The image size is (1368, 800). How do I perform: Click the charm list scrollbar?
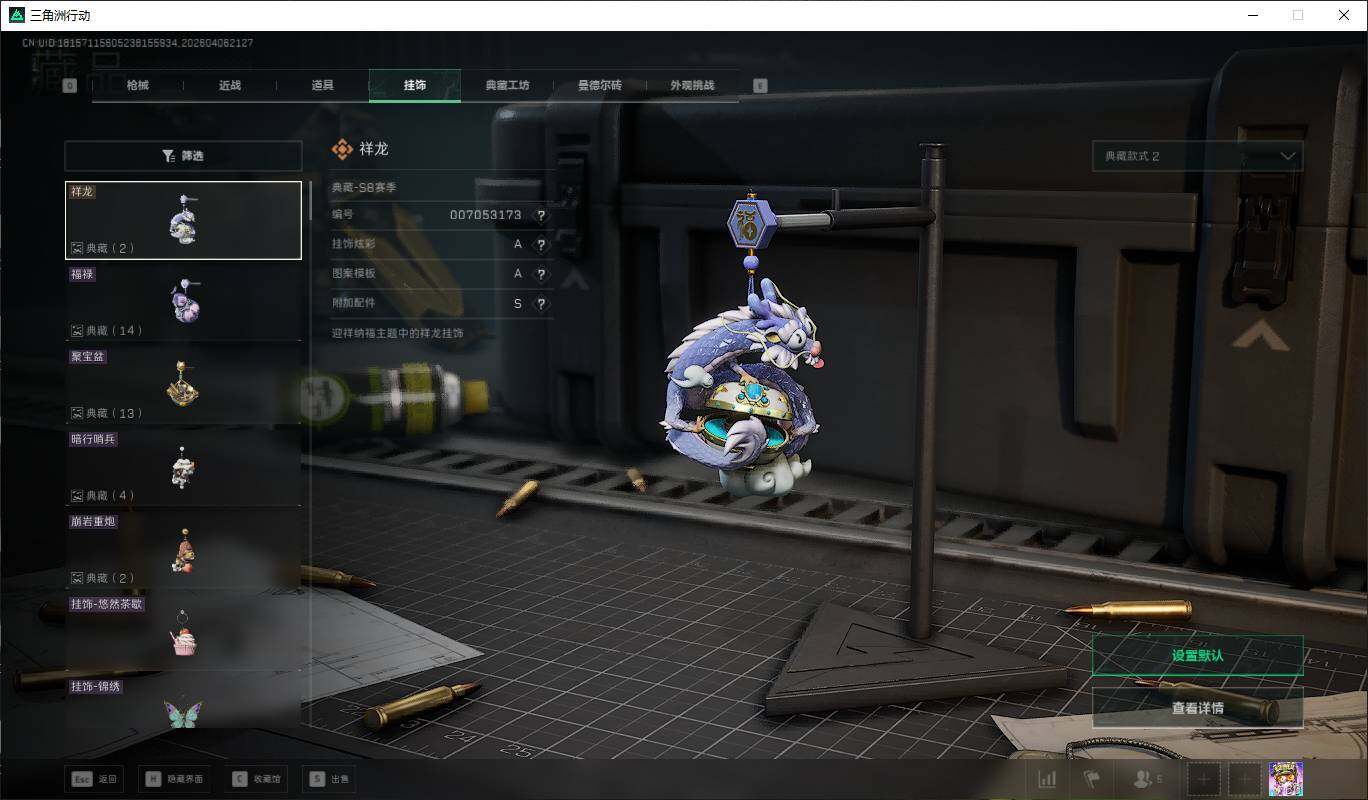click(x=310, y=200)
